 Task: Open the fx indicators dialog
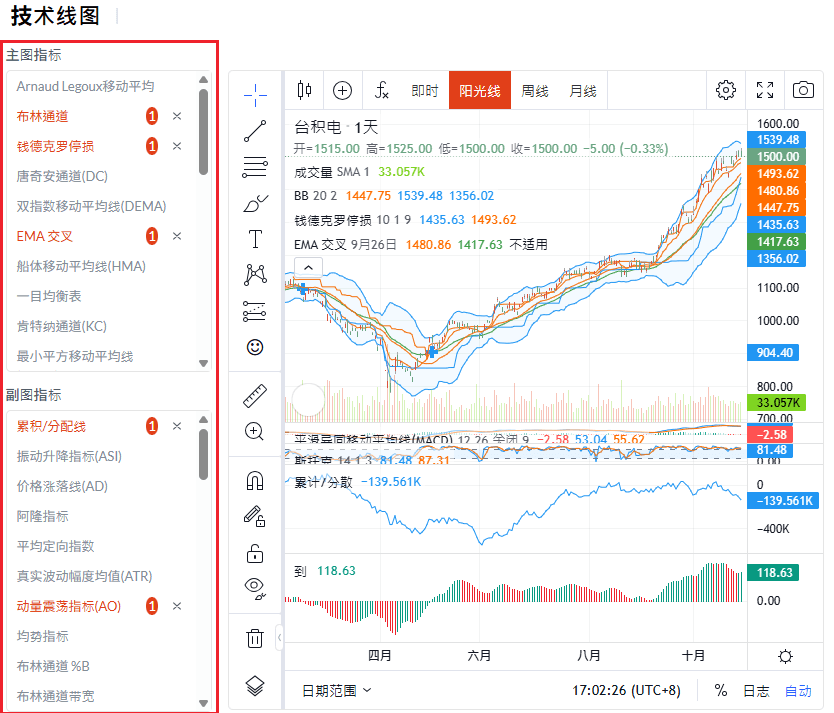click(x=381, y=89)
